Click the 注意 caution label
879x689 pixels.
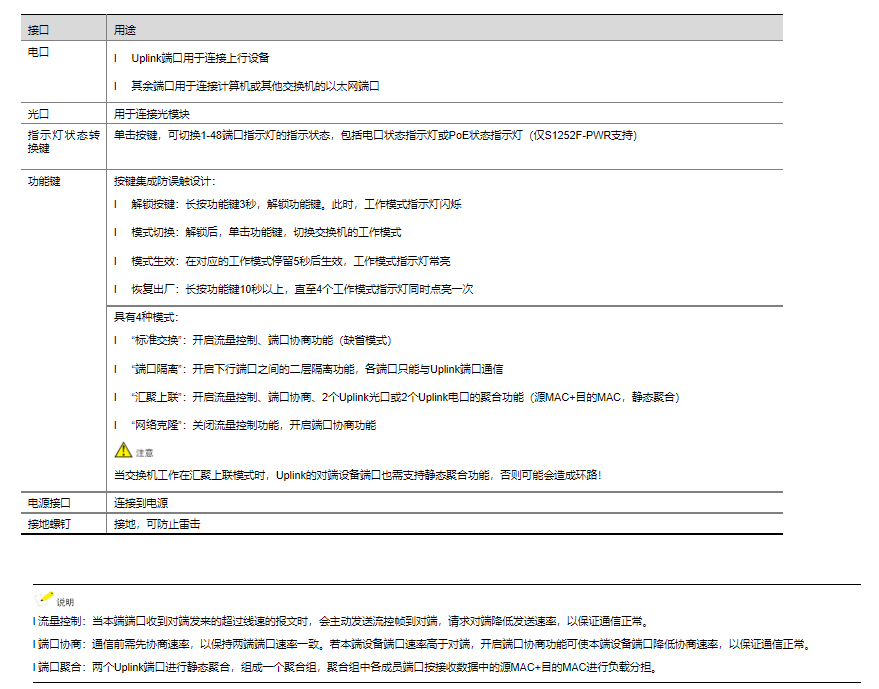coord(144,453)
